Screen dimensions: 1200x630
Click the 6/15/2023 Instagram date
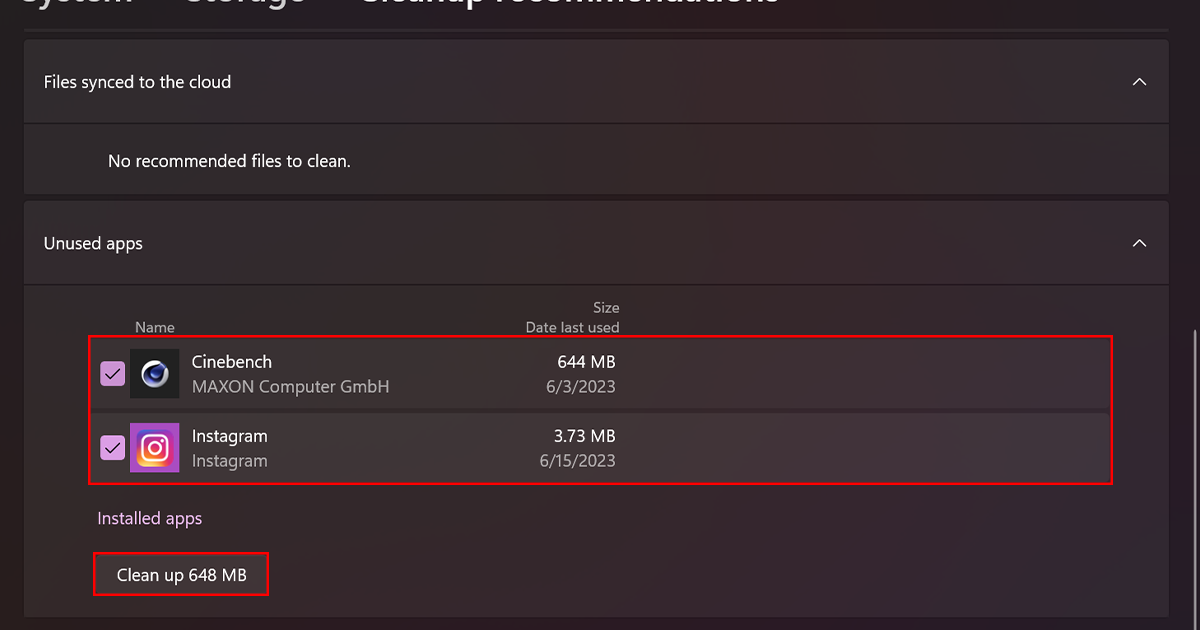pyautogui.click(x=577, y=461)
